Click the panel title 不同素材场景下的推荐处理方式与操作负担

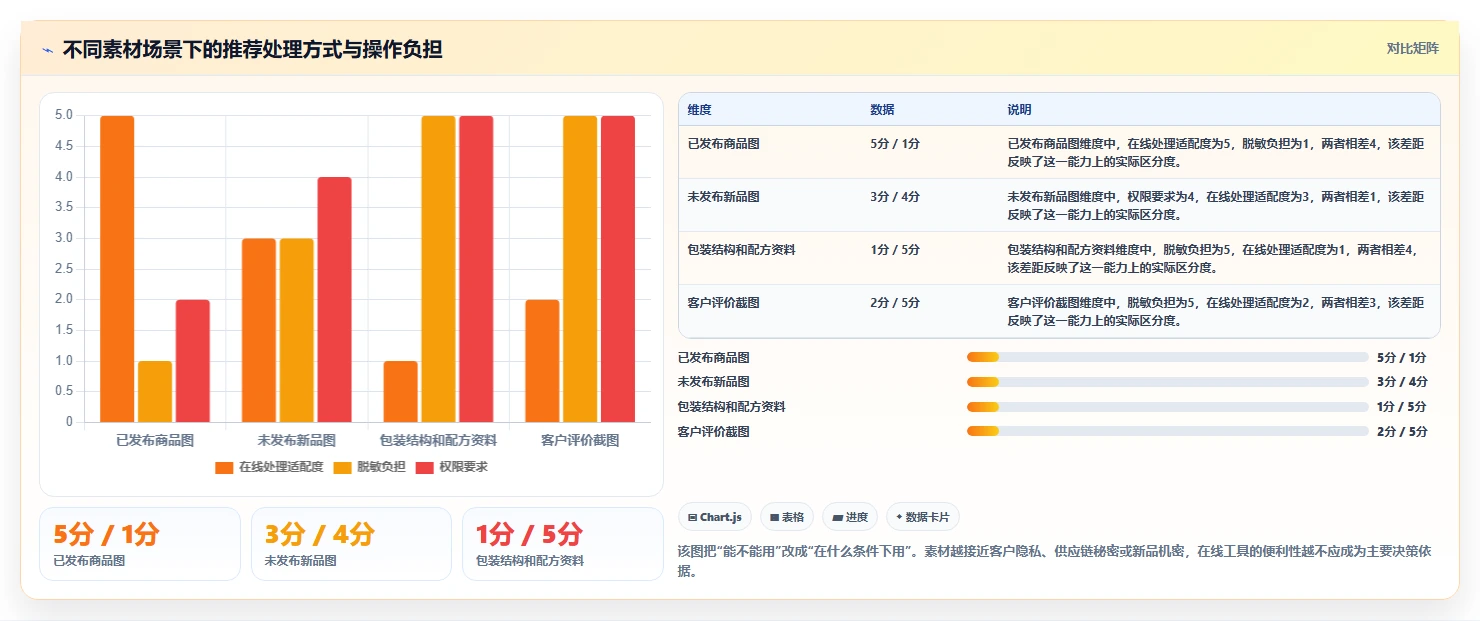tap(253, 50)
